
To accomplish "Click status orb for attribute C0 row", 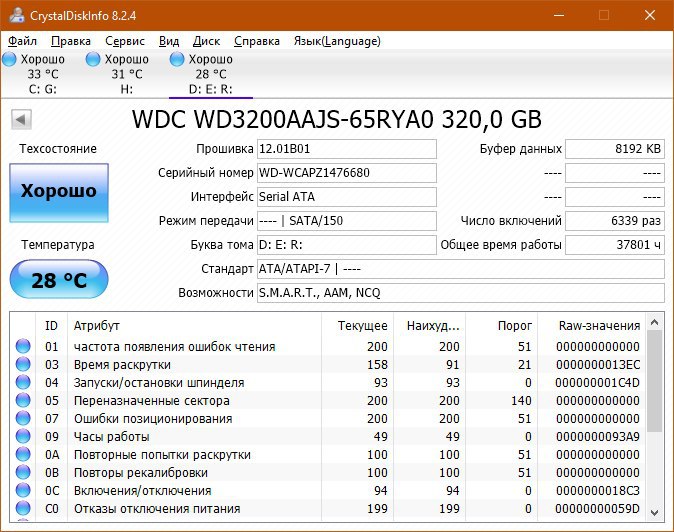I will click(23, 509).
